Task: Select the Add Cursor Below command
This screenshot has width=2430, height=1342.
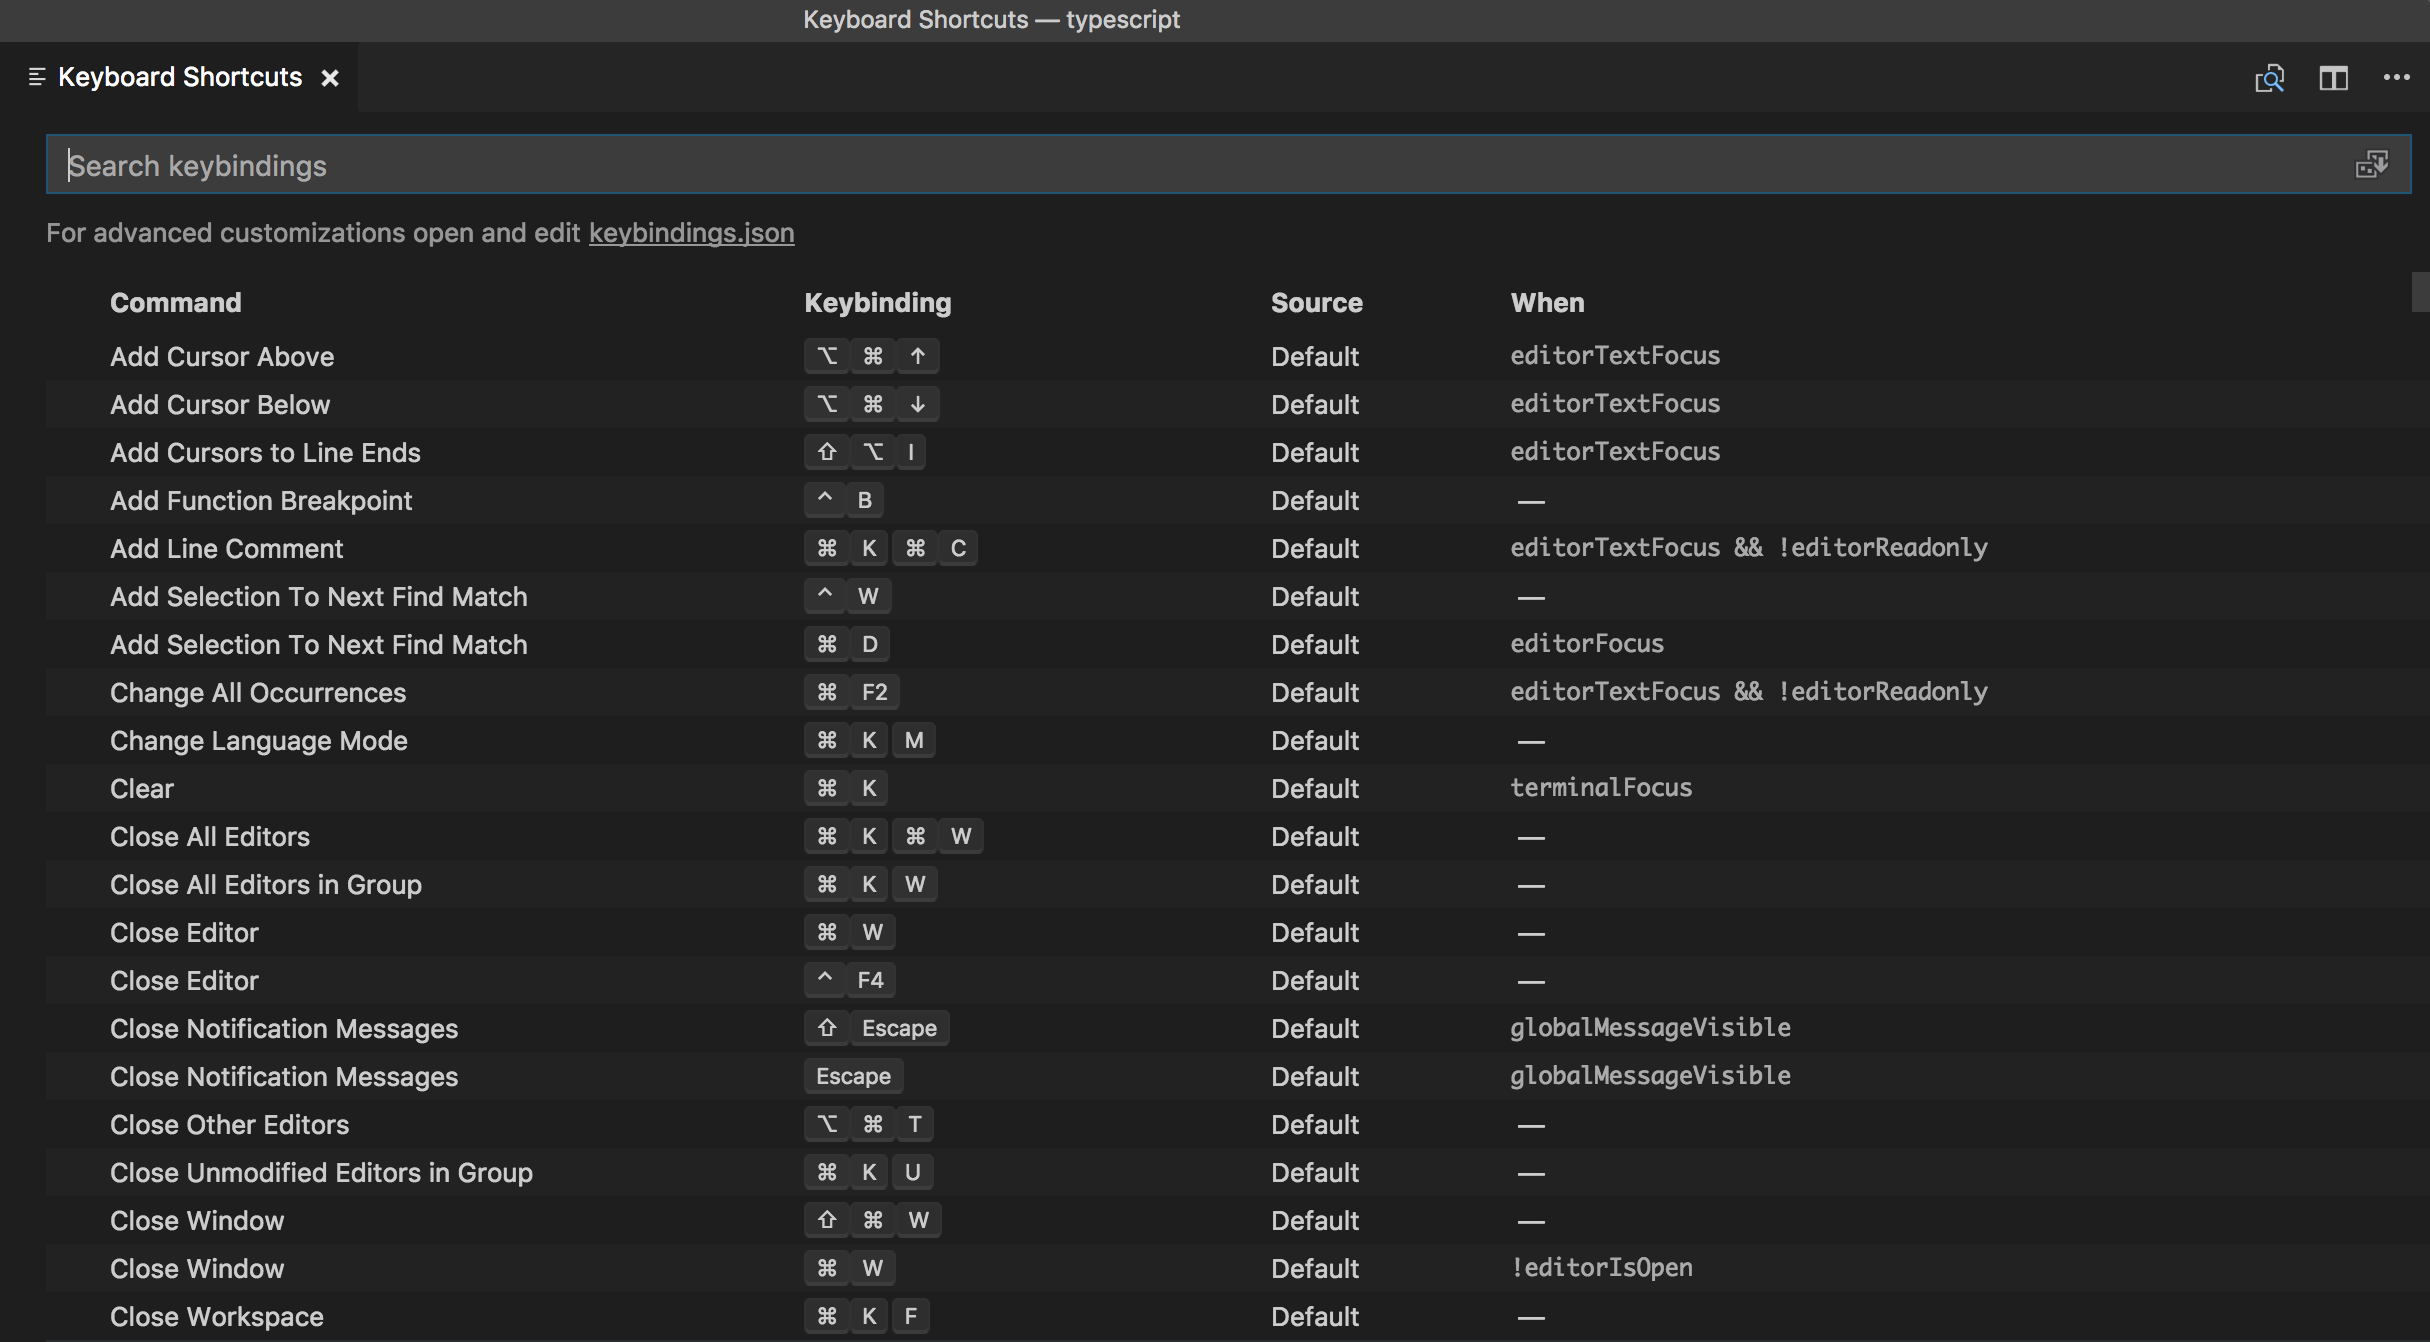Action: (x=220, y=404)
